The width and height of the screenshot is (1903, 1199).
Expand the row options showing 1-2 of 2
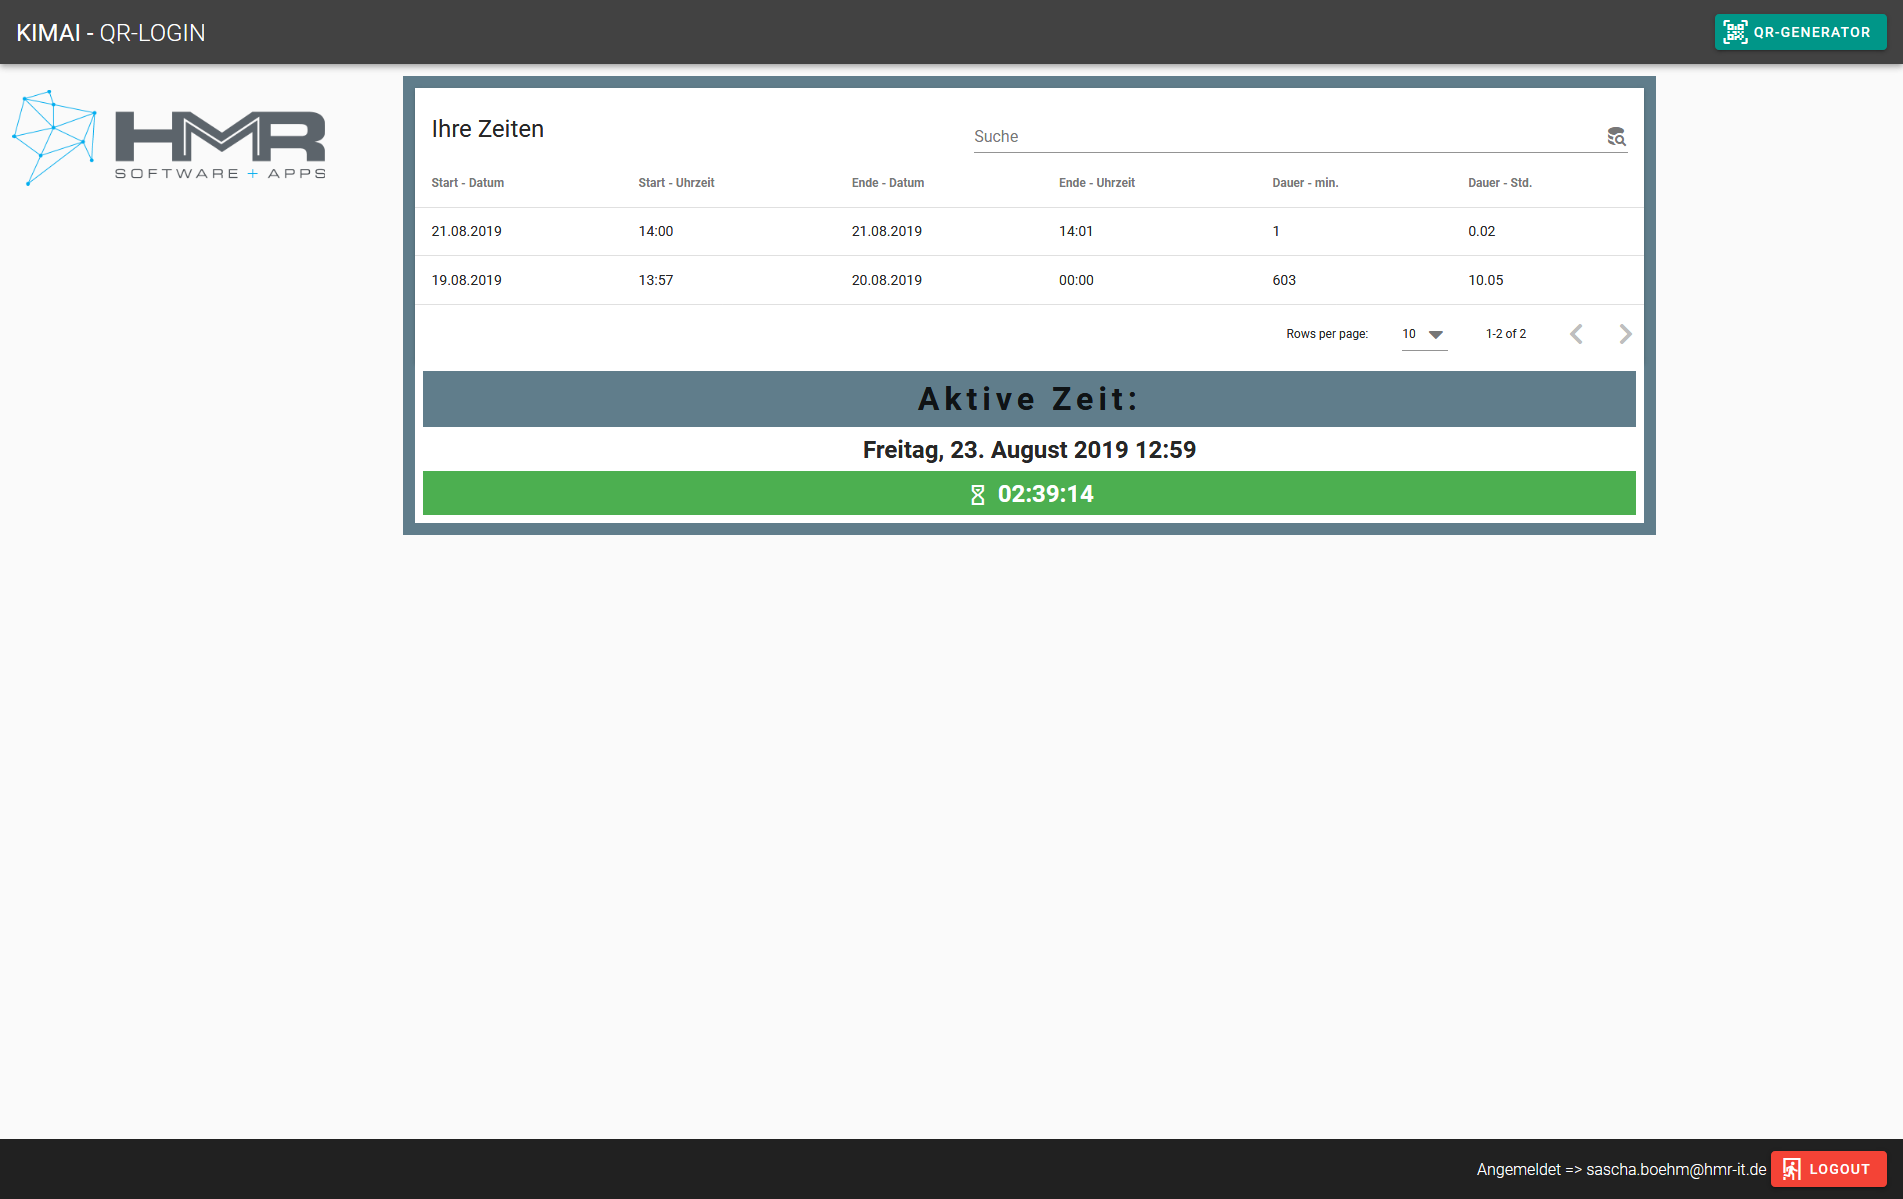[1506, 334]
